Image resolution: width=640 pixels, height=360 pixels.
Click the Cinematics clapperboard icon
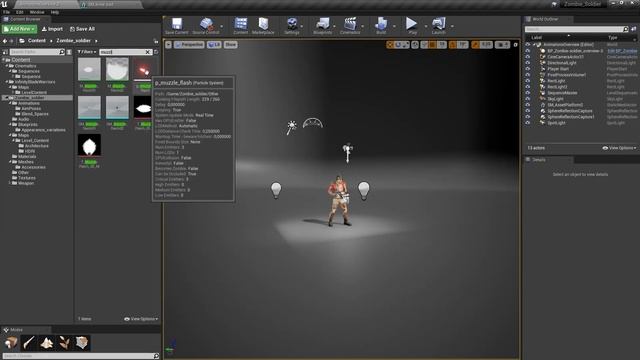pos(350,24)
